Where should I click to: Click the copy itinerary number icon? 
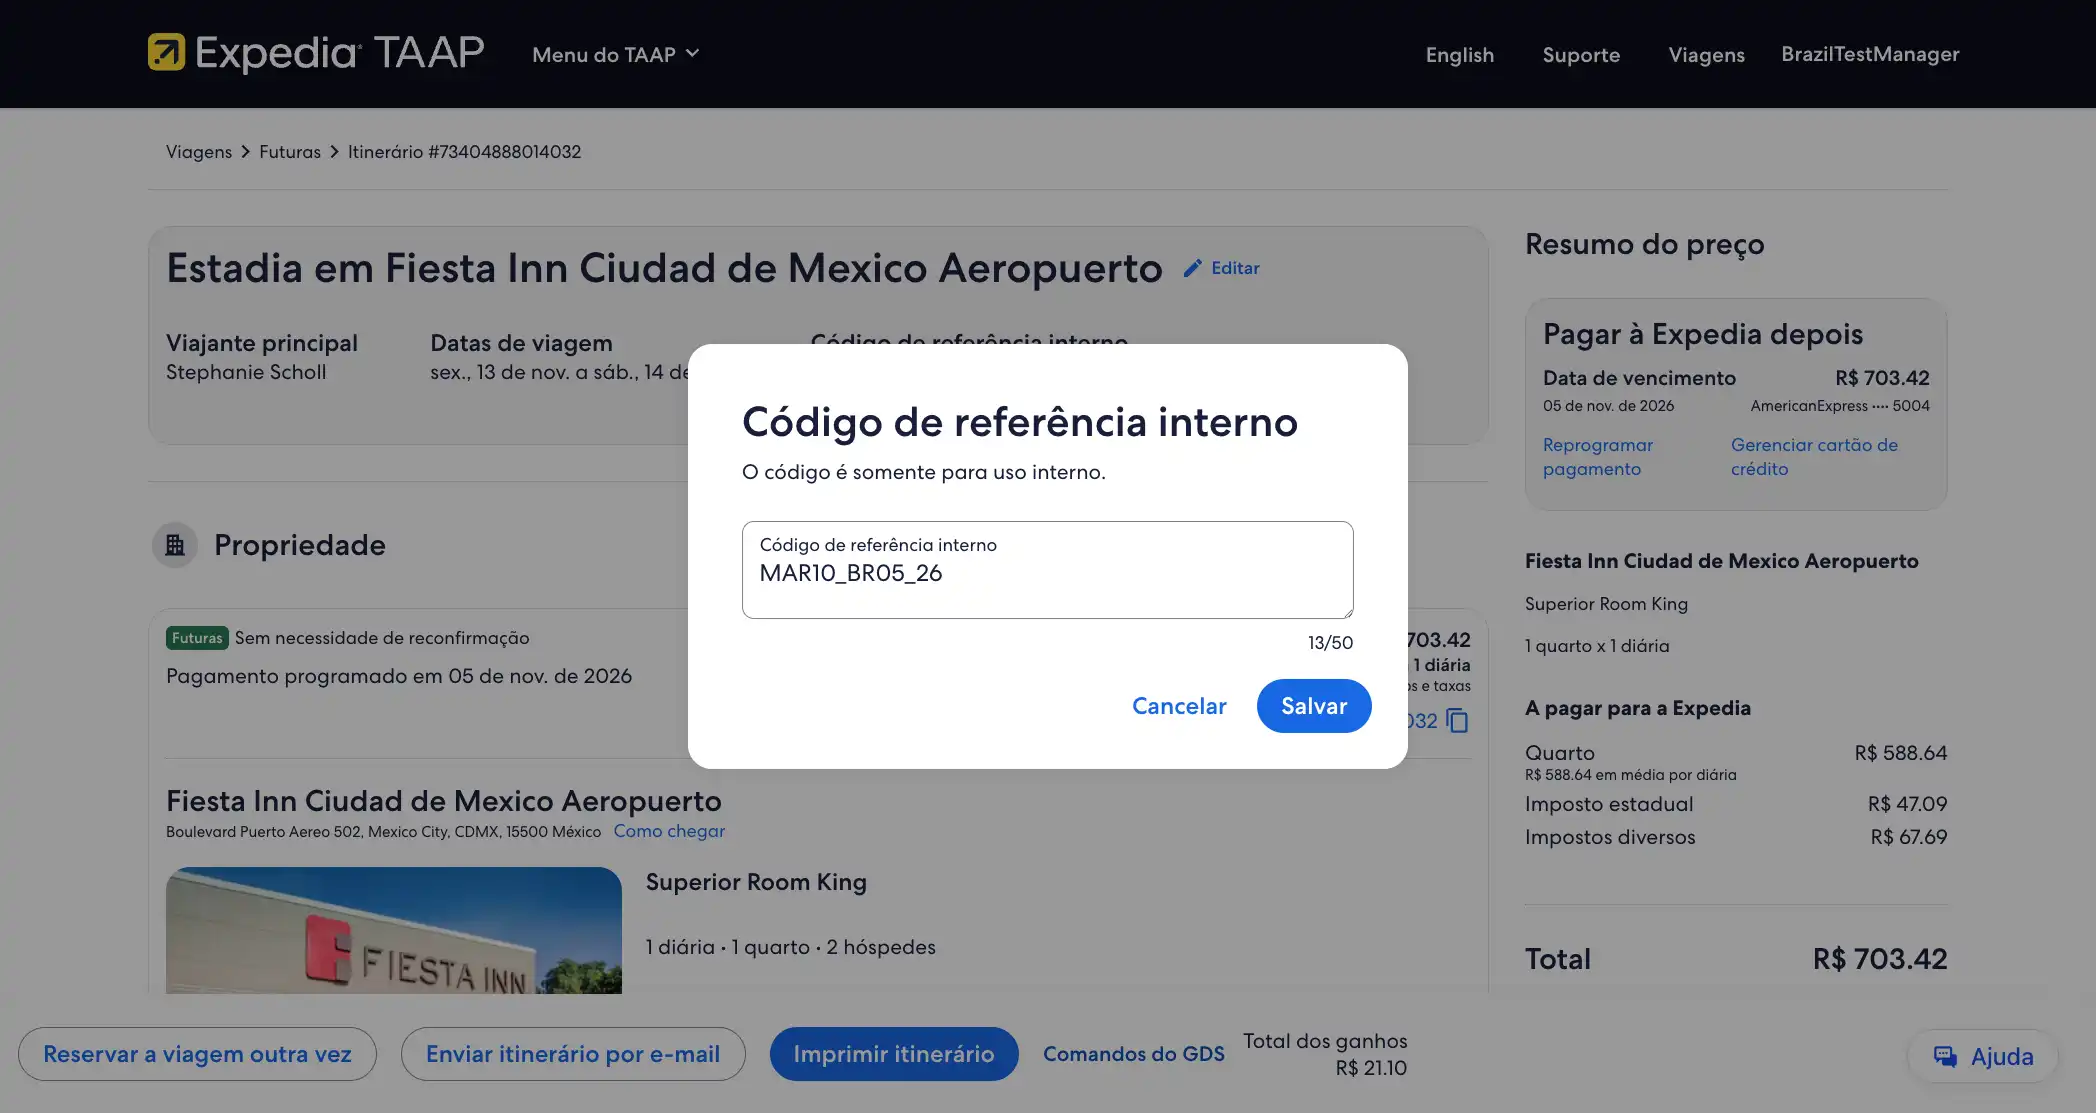pos(1458,721)
